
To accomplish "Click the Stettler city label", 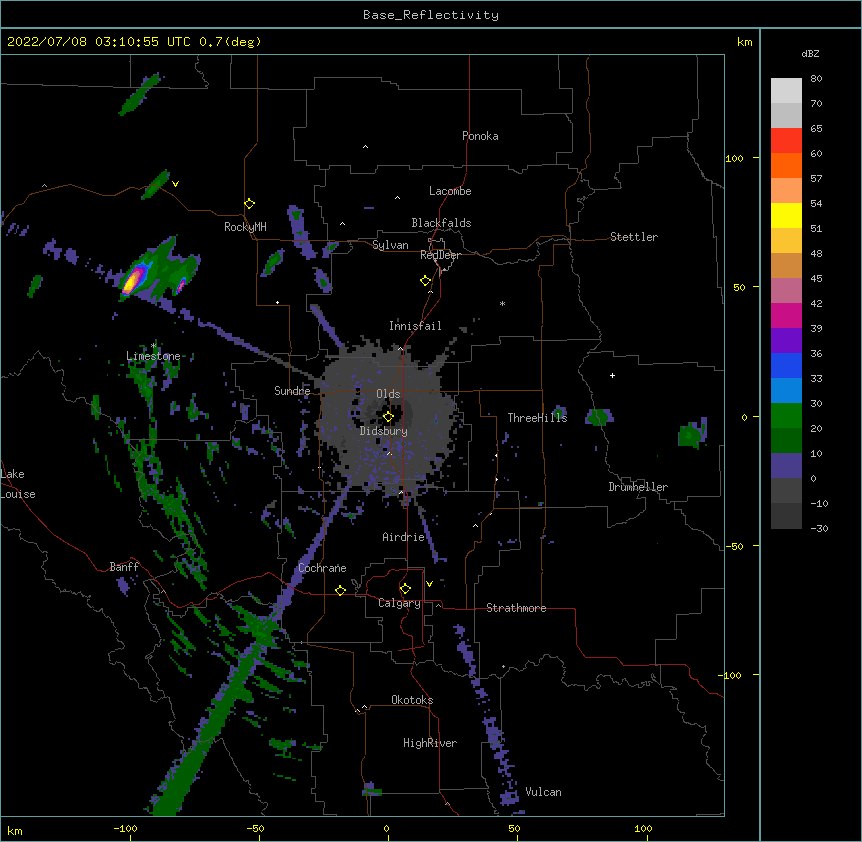I will (x=634, y=237).
